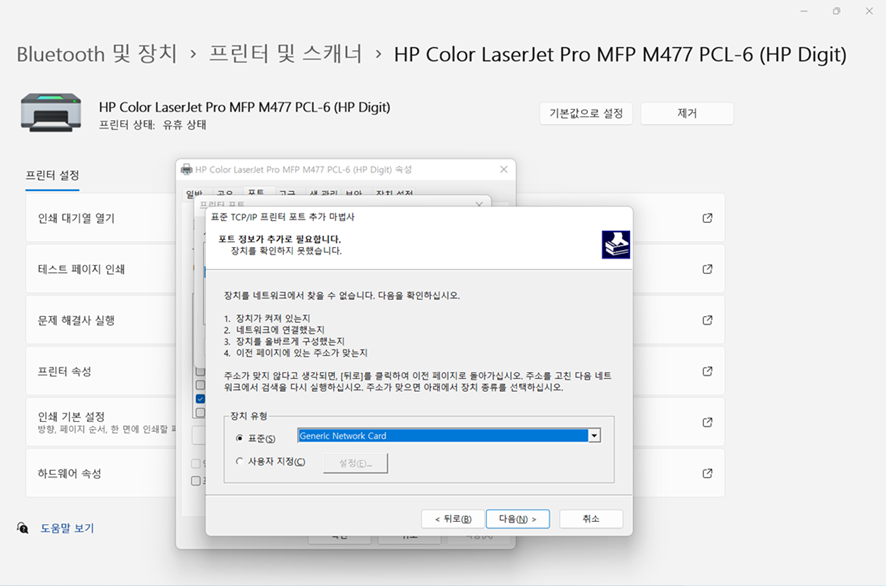The image size is (886, 586).
Task: Click the TCP/IP port wizard printer graphic icon
Action: pyautogui.click(x=616, y=244)
